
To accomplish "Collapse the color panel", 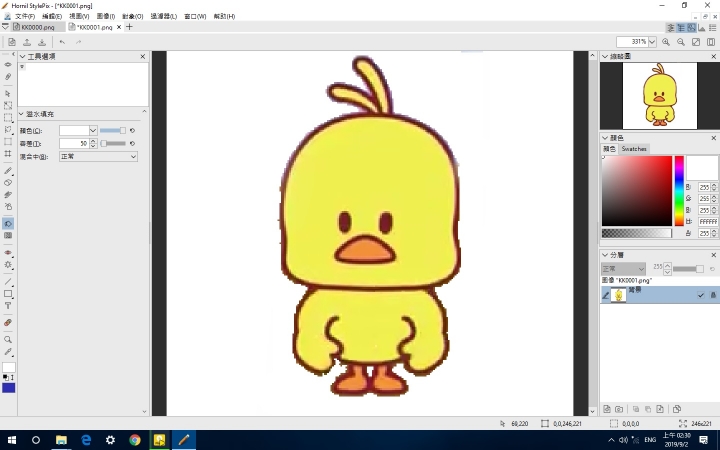I will click(x=605, y=138).
